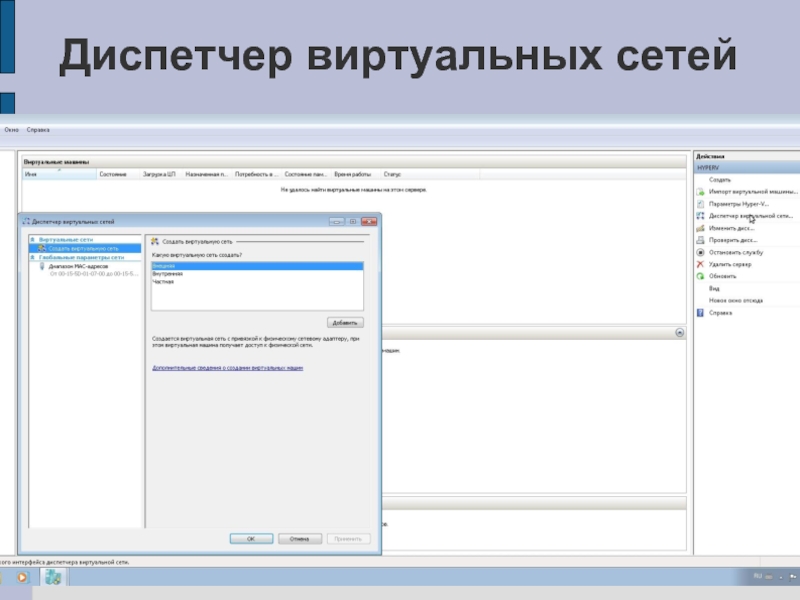800x600 pixels.
Task: Select Частная network type
Action: tap(257, 282)
